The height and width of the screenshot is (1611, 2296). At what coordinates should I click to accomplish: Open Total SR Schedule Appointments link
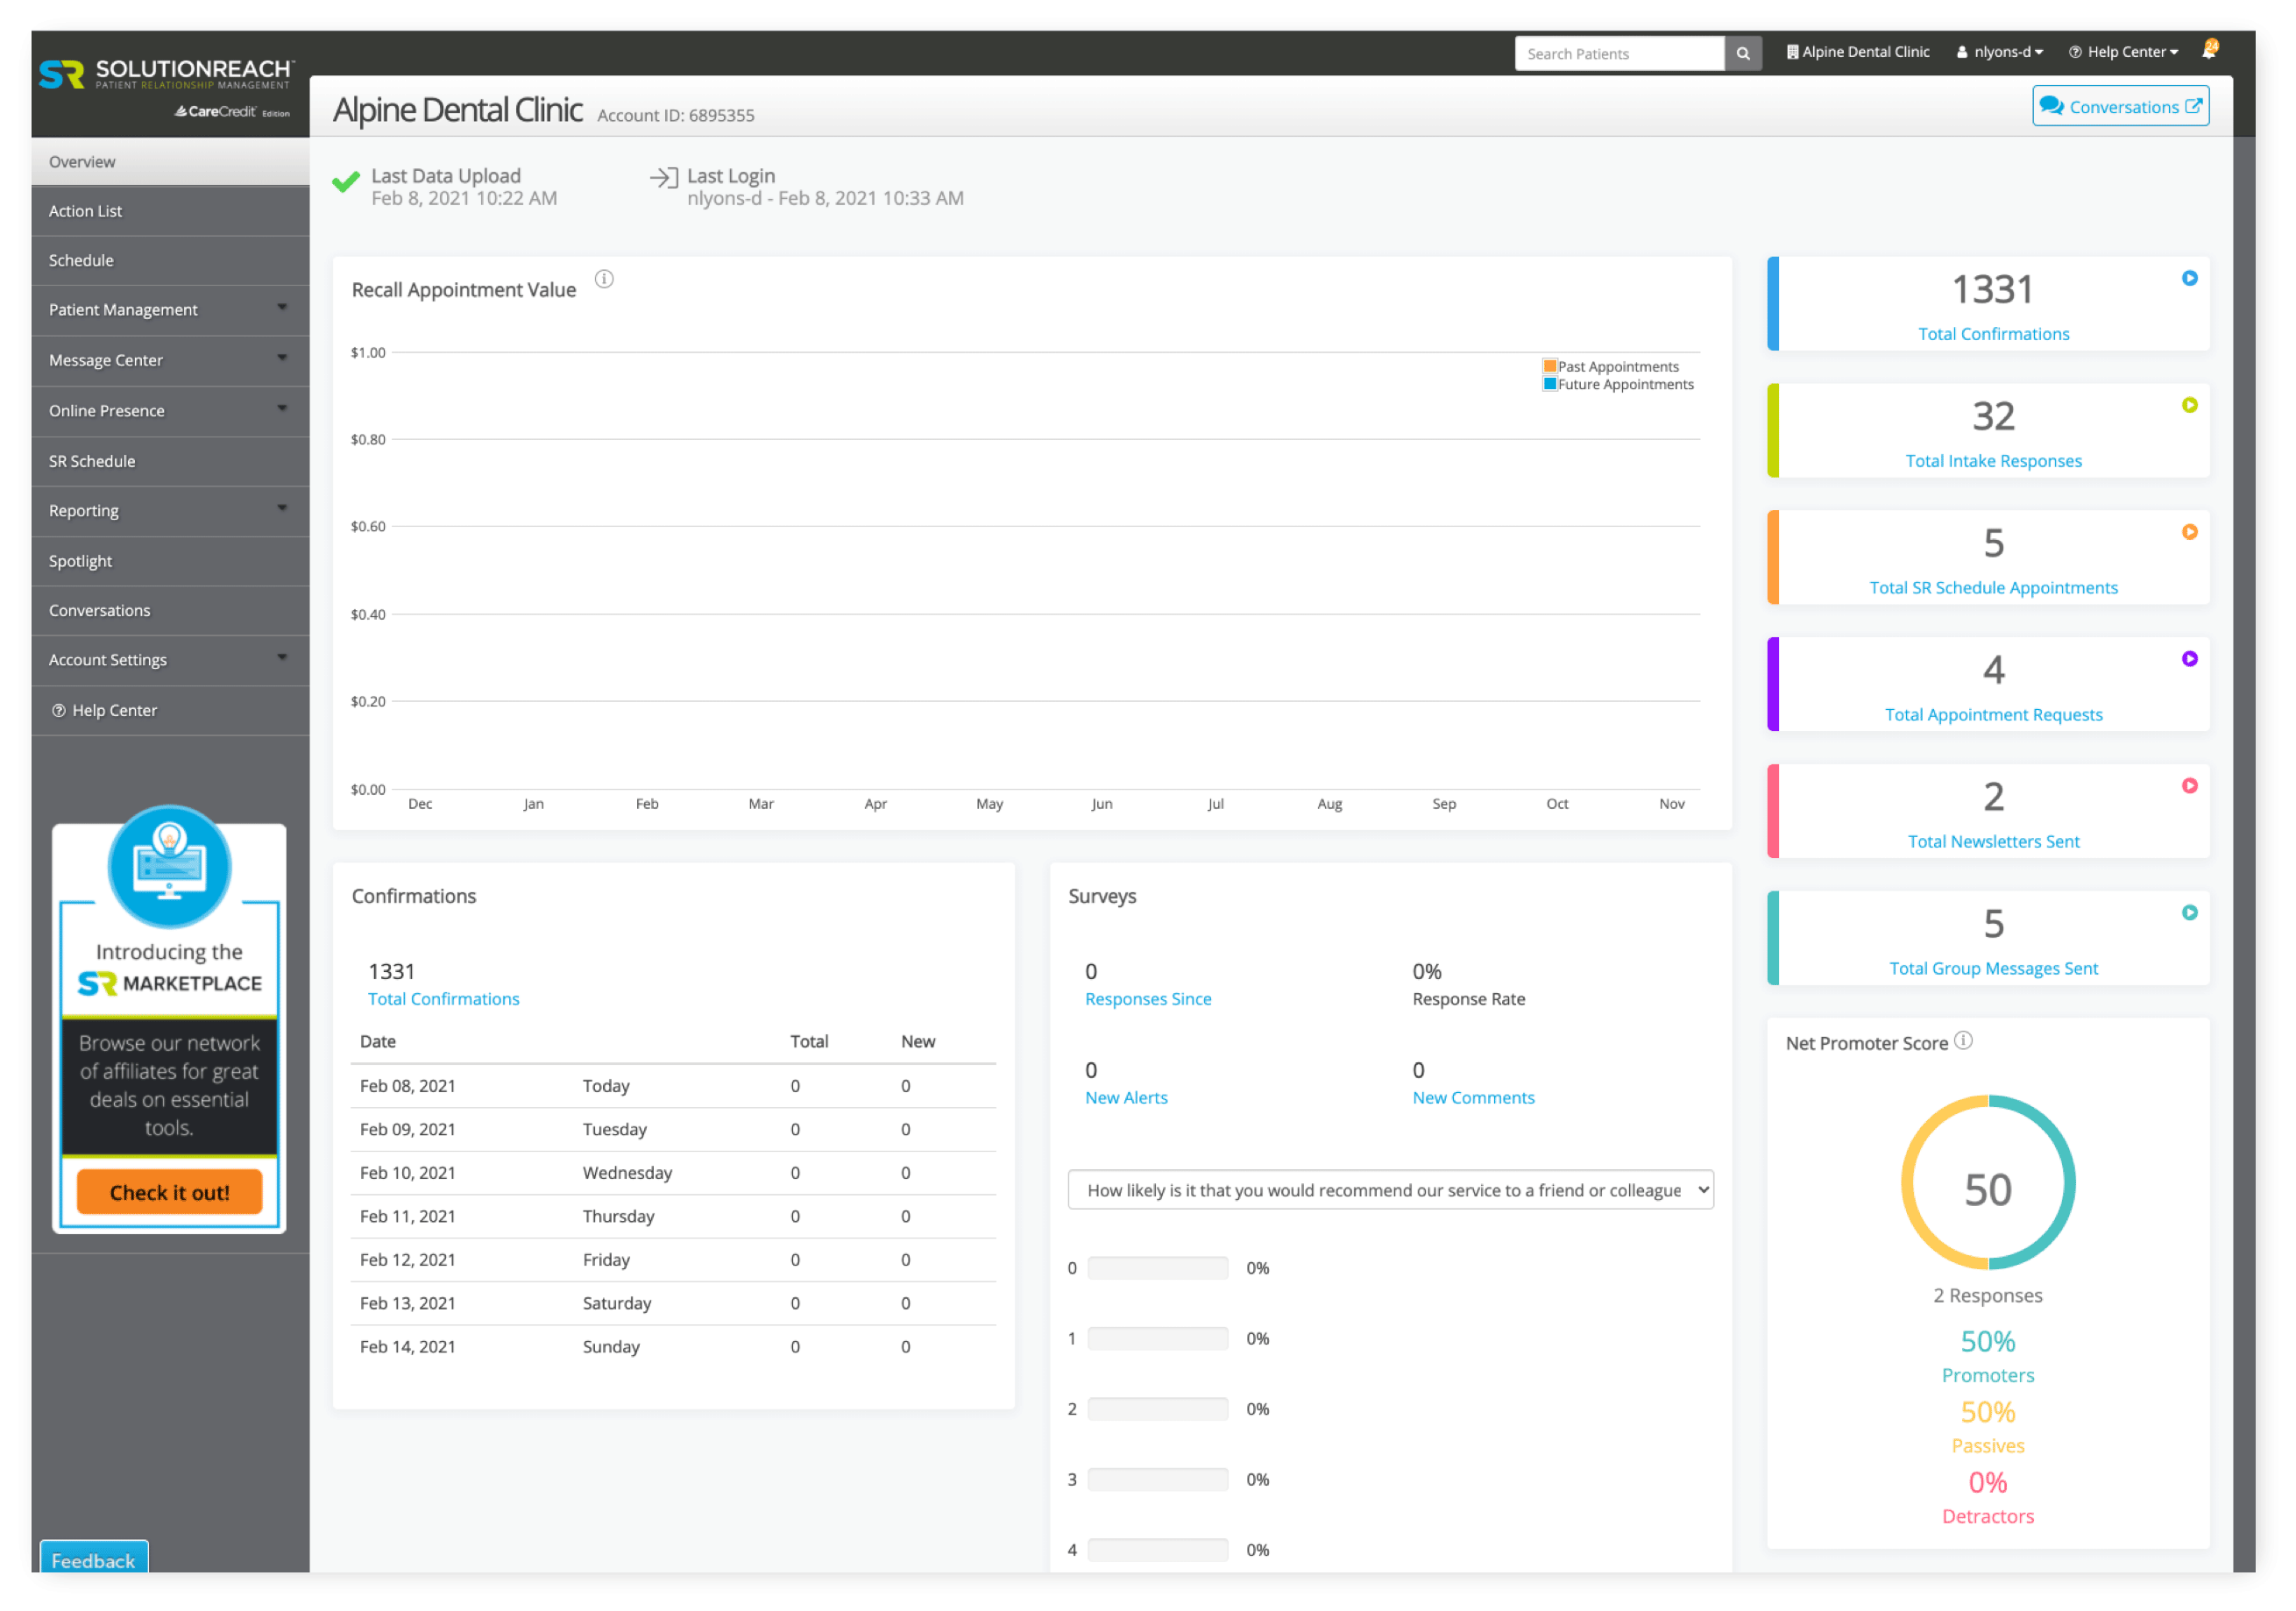[x=1993, y=588]
